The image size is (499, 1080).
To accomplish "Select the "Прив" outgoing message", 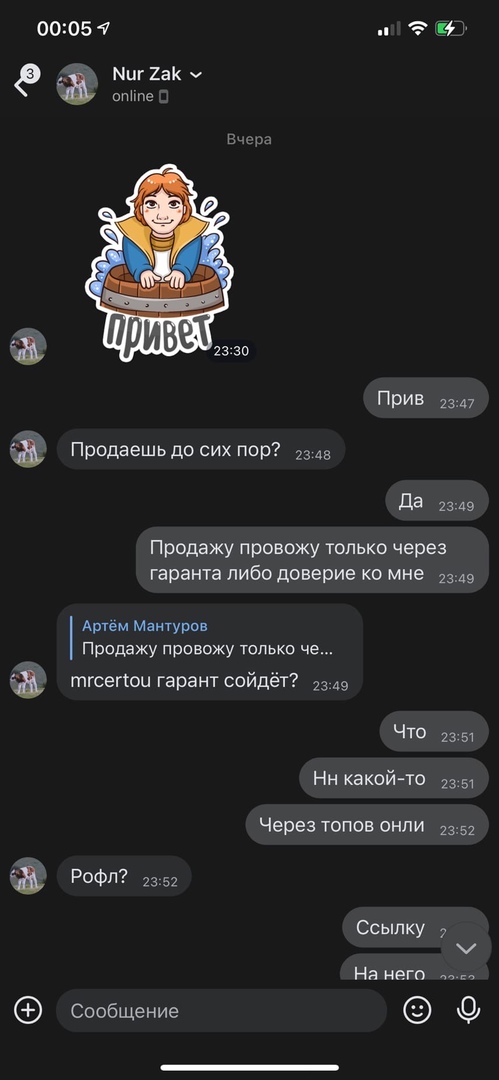I will coord(426,398).
